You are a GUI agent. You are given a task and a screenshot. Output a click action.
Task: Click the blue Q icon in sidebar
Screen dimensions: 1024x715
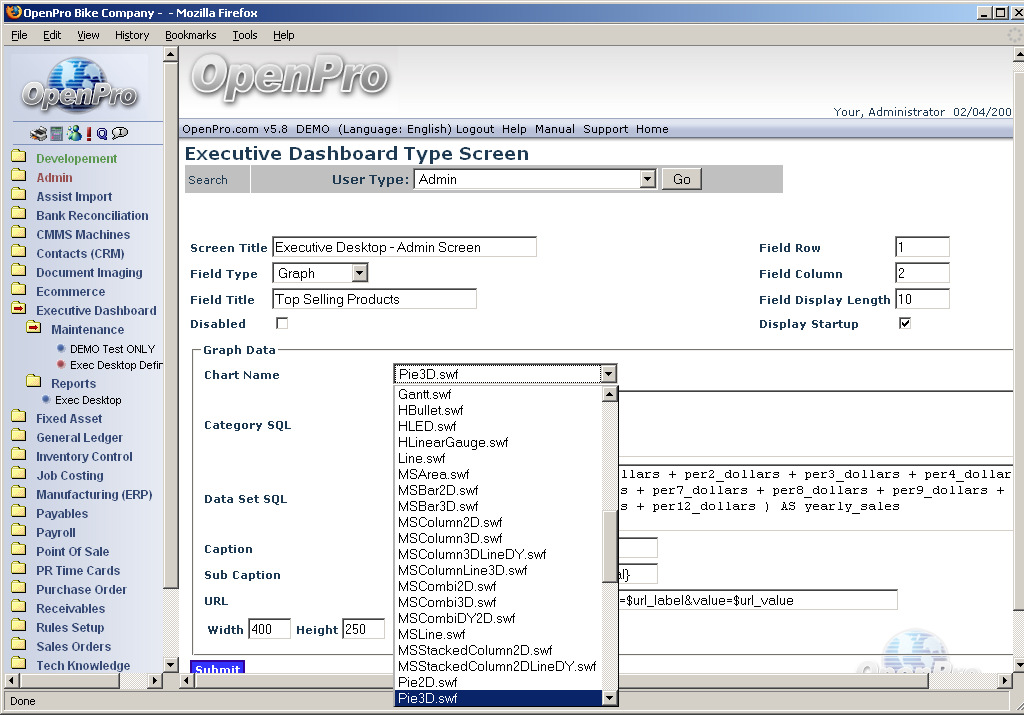pyautogui.click(x=102, y=133)
